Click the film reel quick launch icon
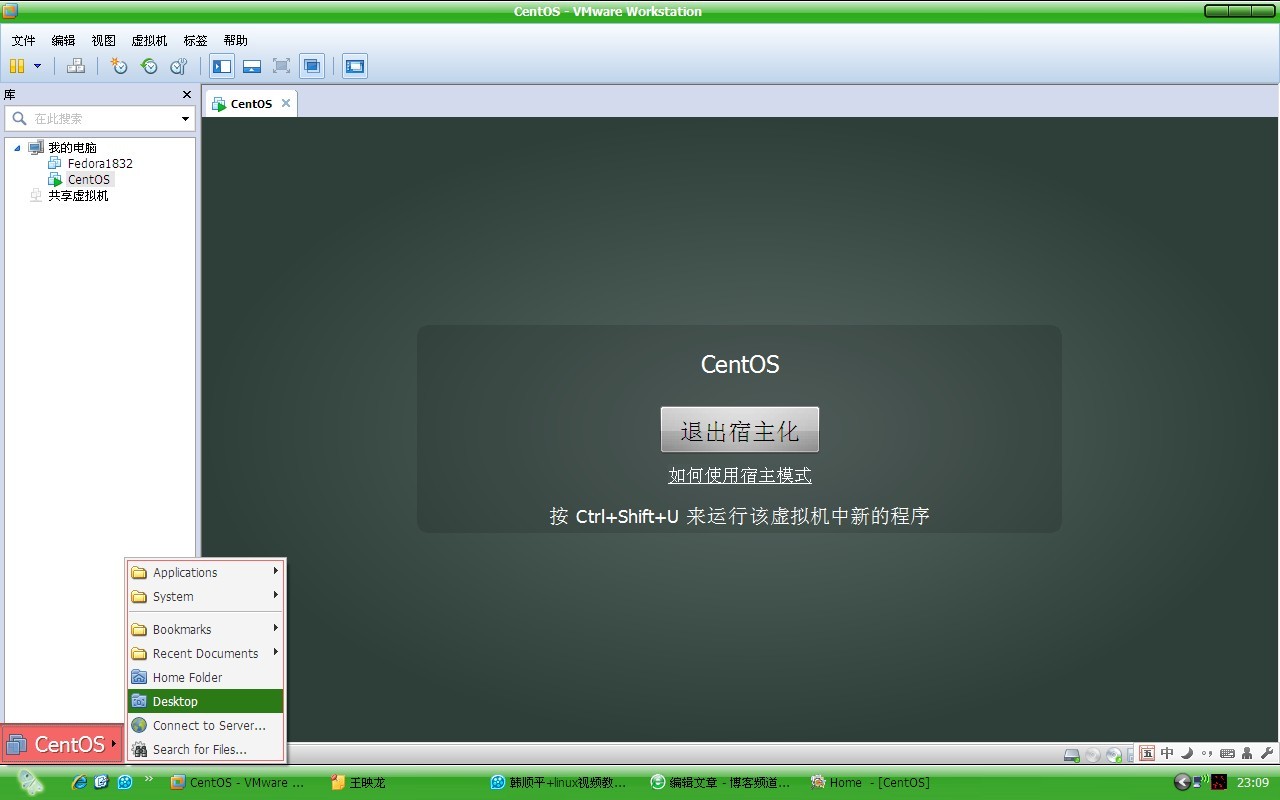Image resolution: width=1280 pixels, height=800 pixels. [x=125, y=782]
